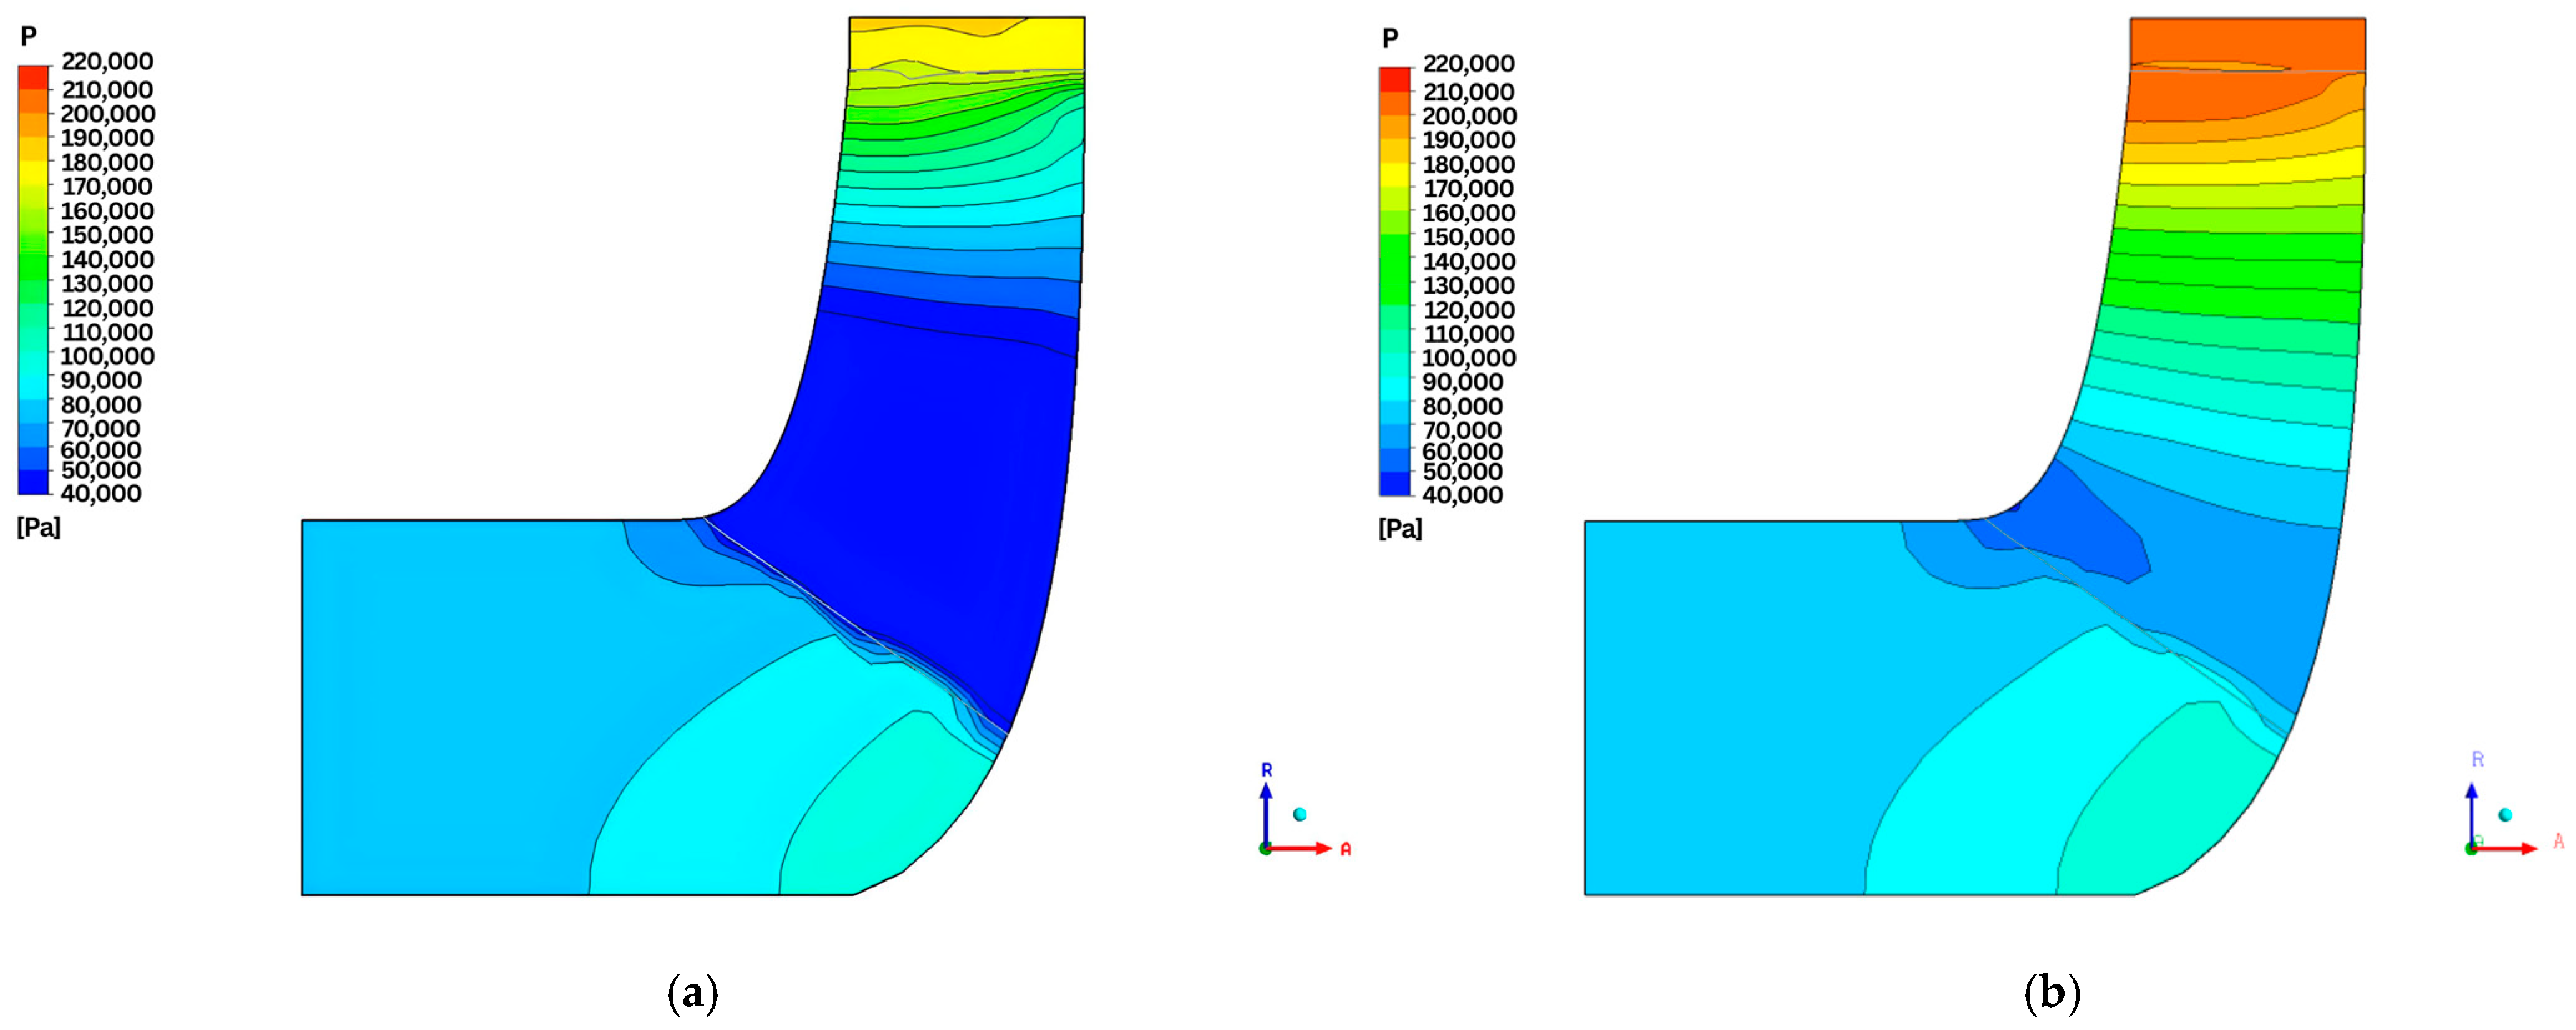Click the green origin sphere of left axis triad
Screen dimensions: 2576x1030
[1265, 849]
